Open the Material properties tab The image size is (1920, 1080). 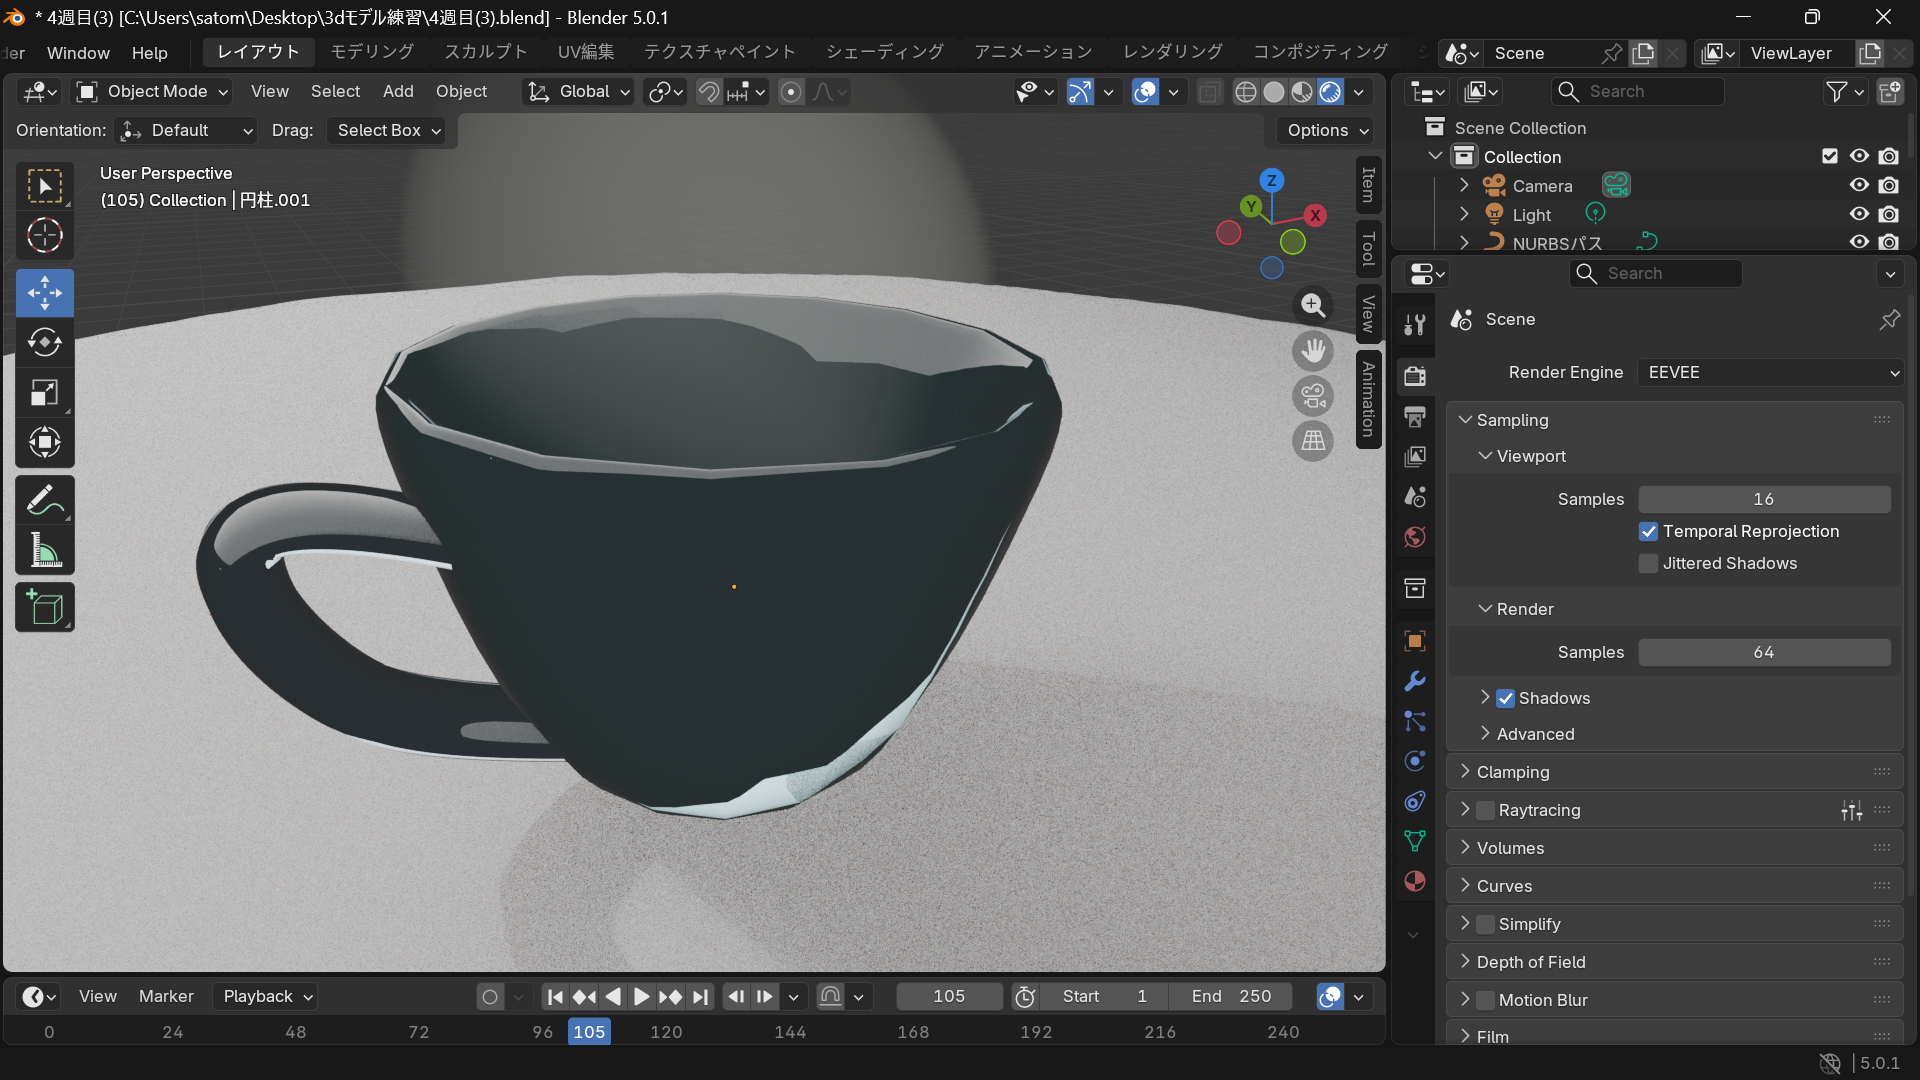pyautogui.click(x=1414, y=881)
